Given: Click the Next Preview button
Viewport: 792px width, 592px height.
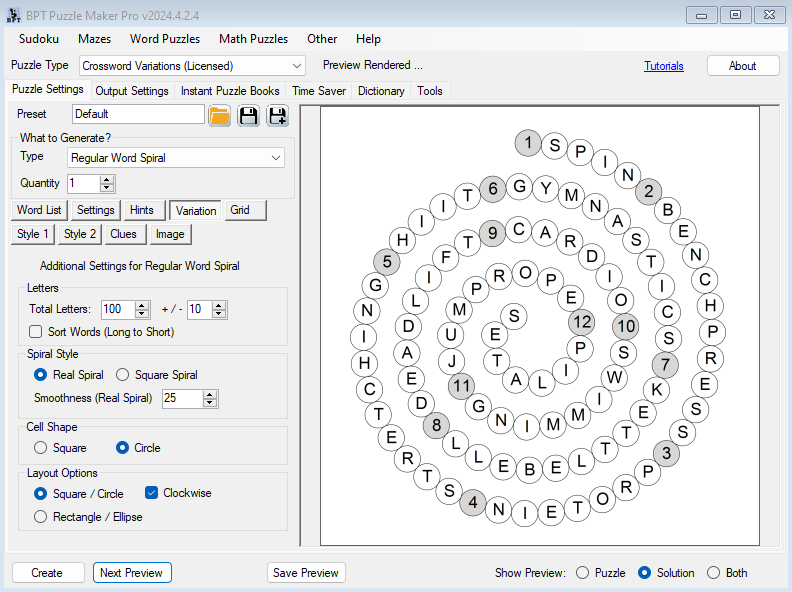Looking at the screenshot, I should click(x=132, y=573).
